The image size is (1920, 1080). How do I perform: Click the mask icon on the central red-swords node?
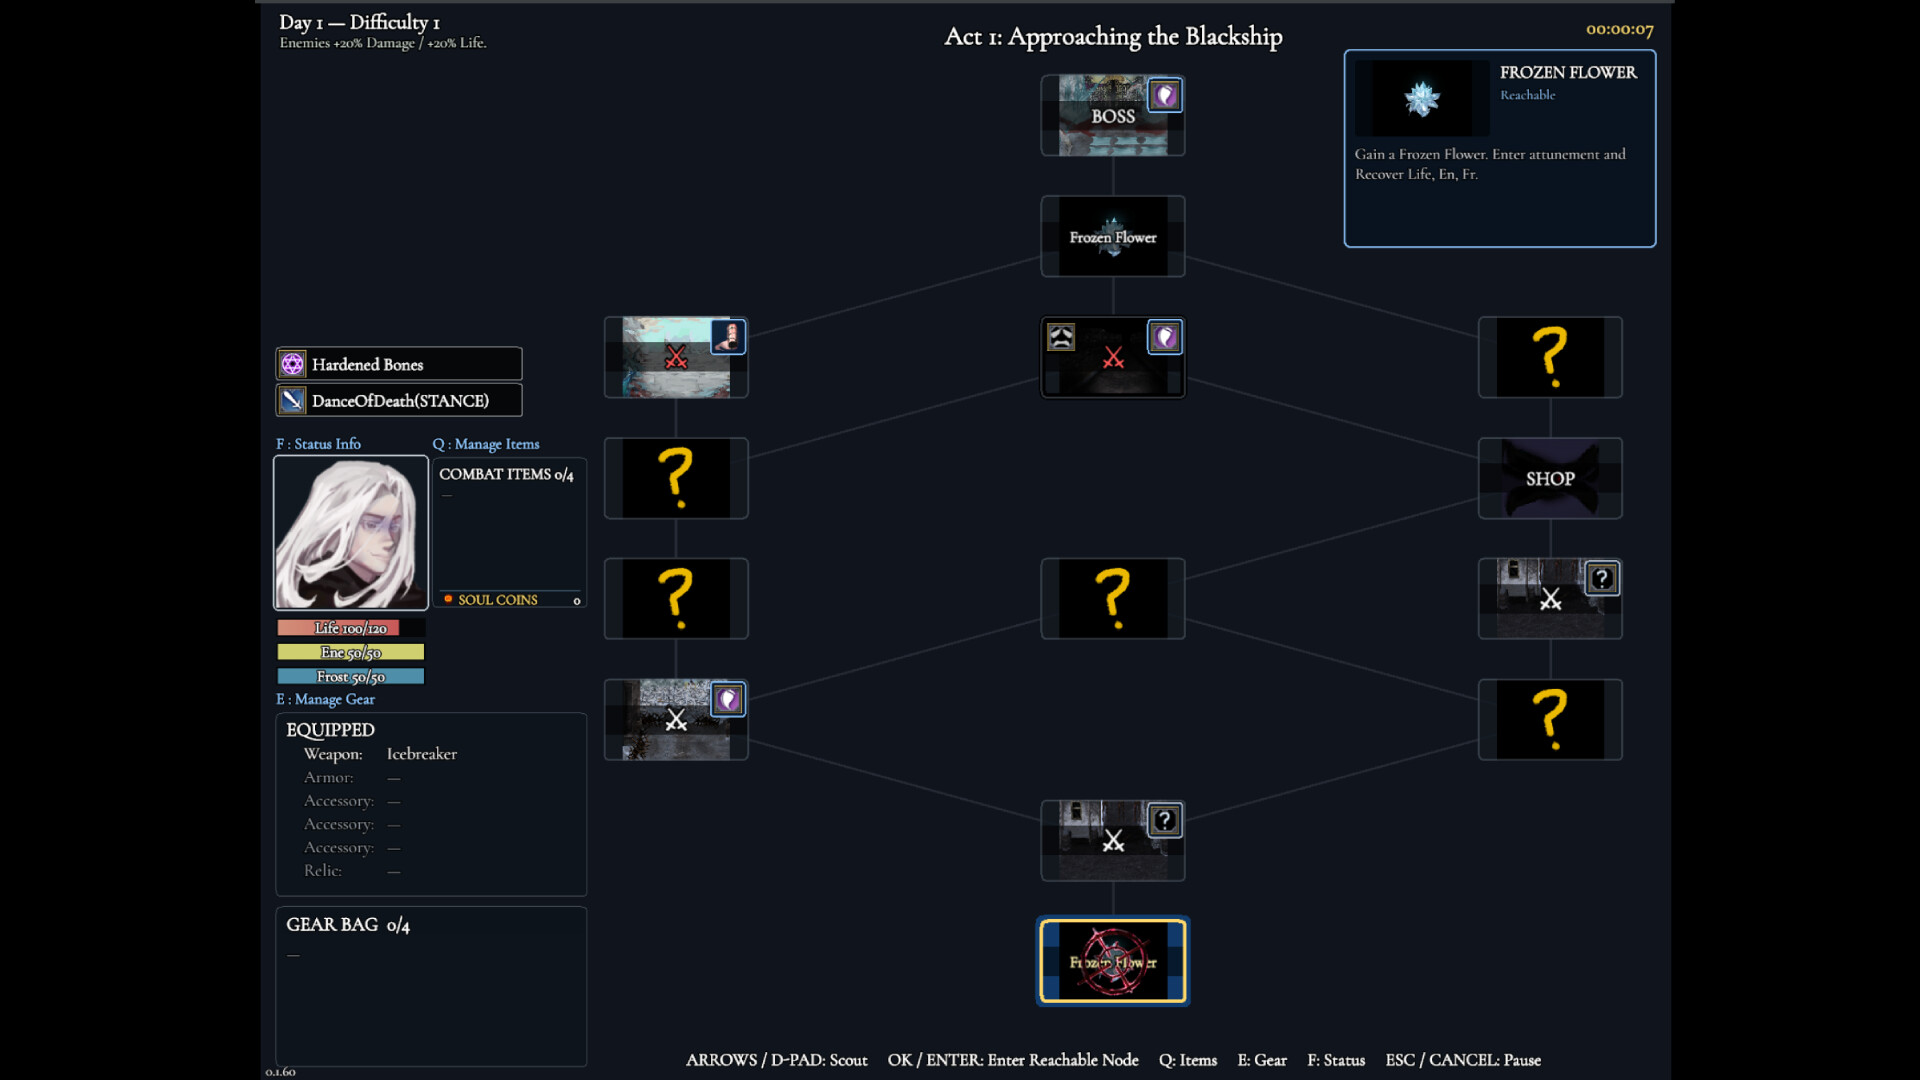pos(1061,337)
